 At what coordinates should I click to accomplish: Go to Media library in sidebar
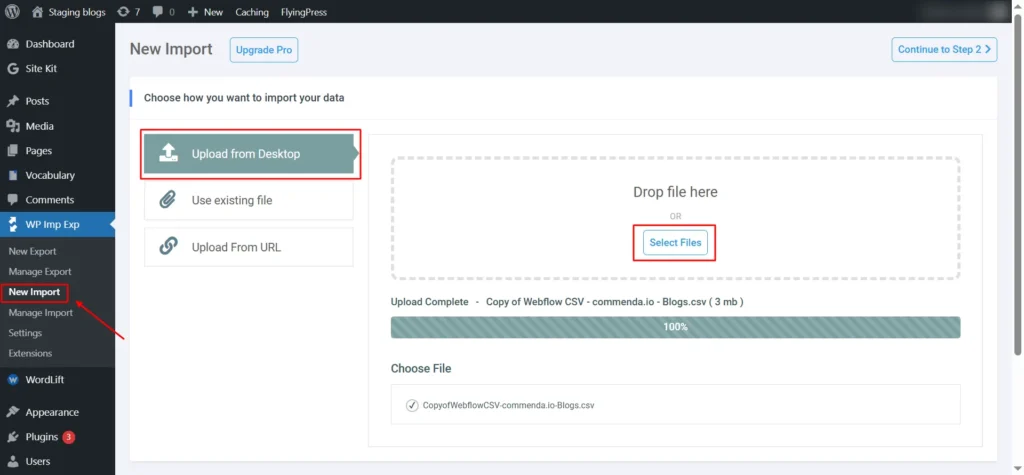39,126
